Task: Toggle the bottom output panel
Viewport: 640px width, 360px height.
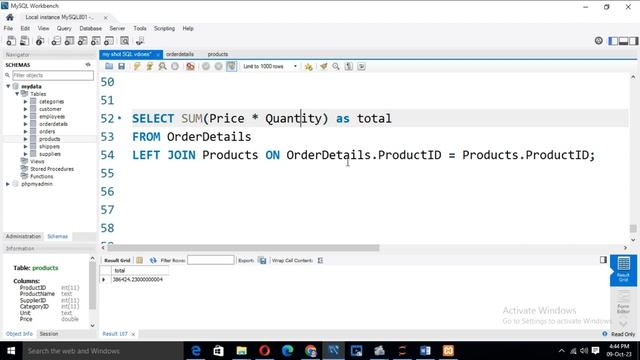Action: pos(623,41)
